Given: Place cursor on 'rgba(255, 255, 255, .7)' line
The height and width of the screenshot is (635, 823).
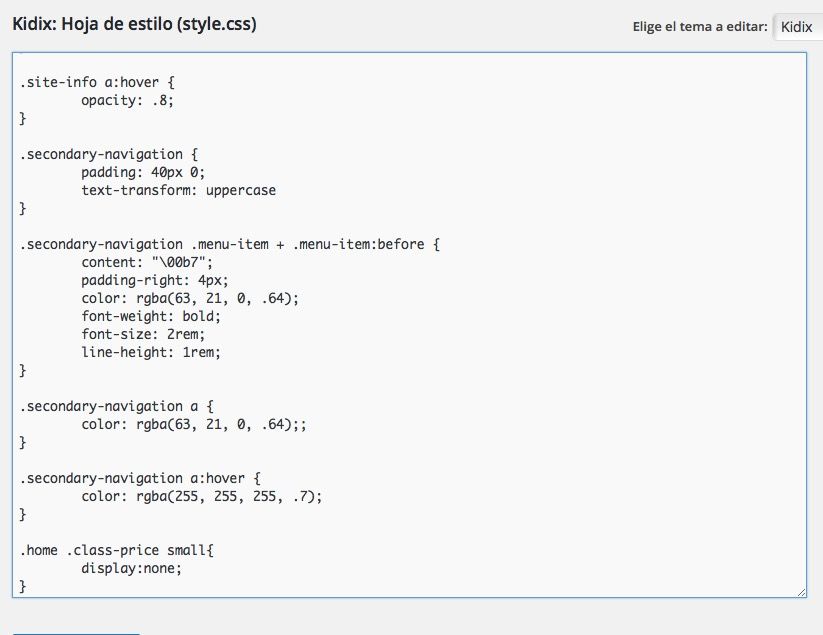Looking at the screenshot, I should 202,496.
